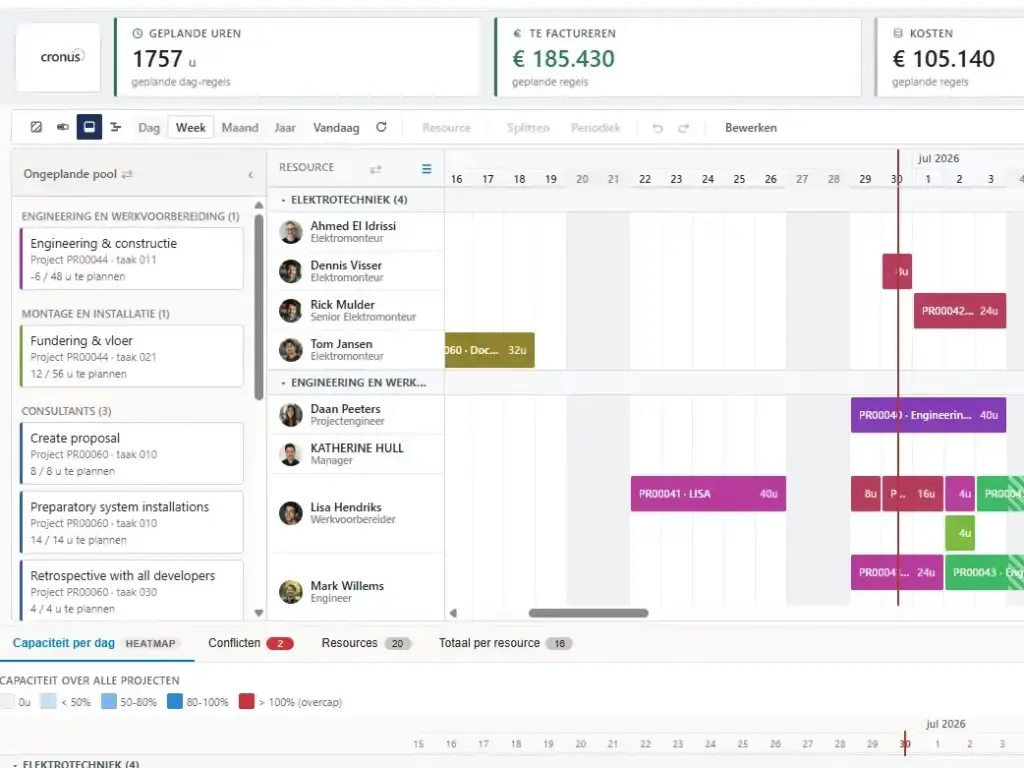Open the Totaal per resource tab
Screen dimensions: 1024x768
pos(505,643)
